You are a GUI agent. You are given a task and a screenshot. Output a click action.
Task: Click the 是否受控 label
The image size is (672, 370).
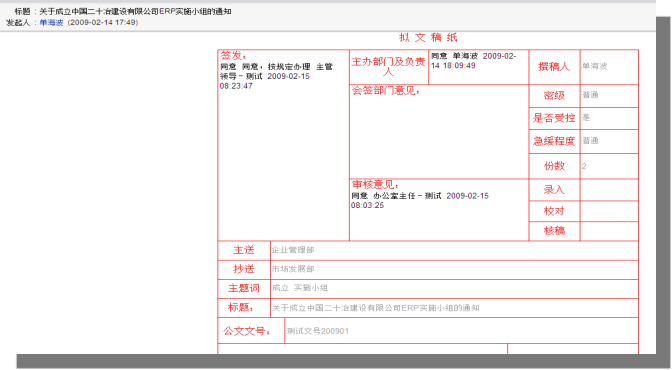pyautogui.click(x=554, y=118)
